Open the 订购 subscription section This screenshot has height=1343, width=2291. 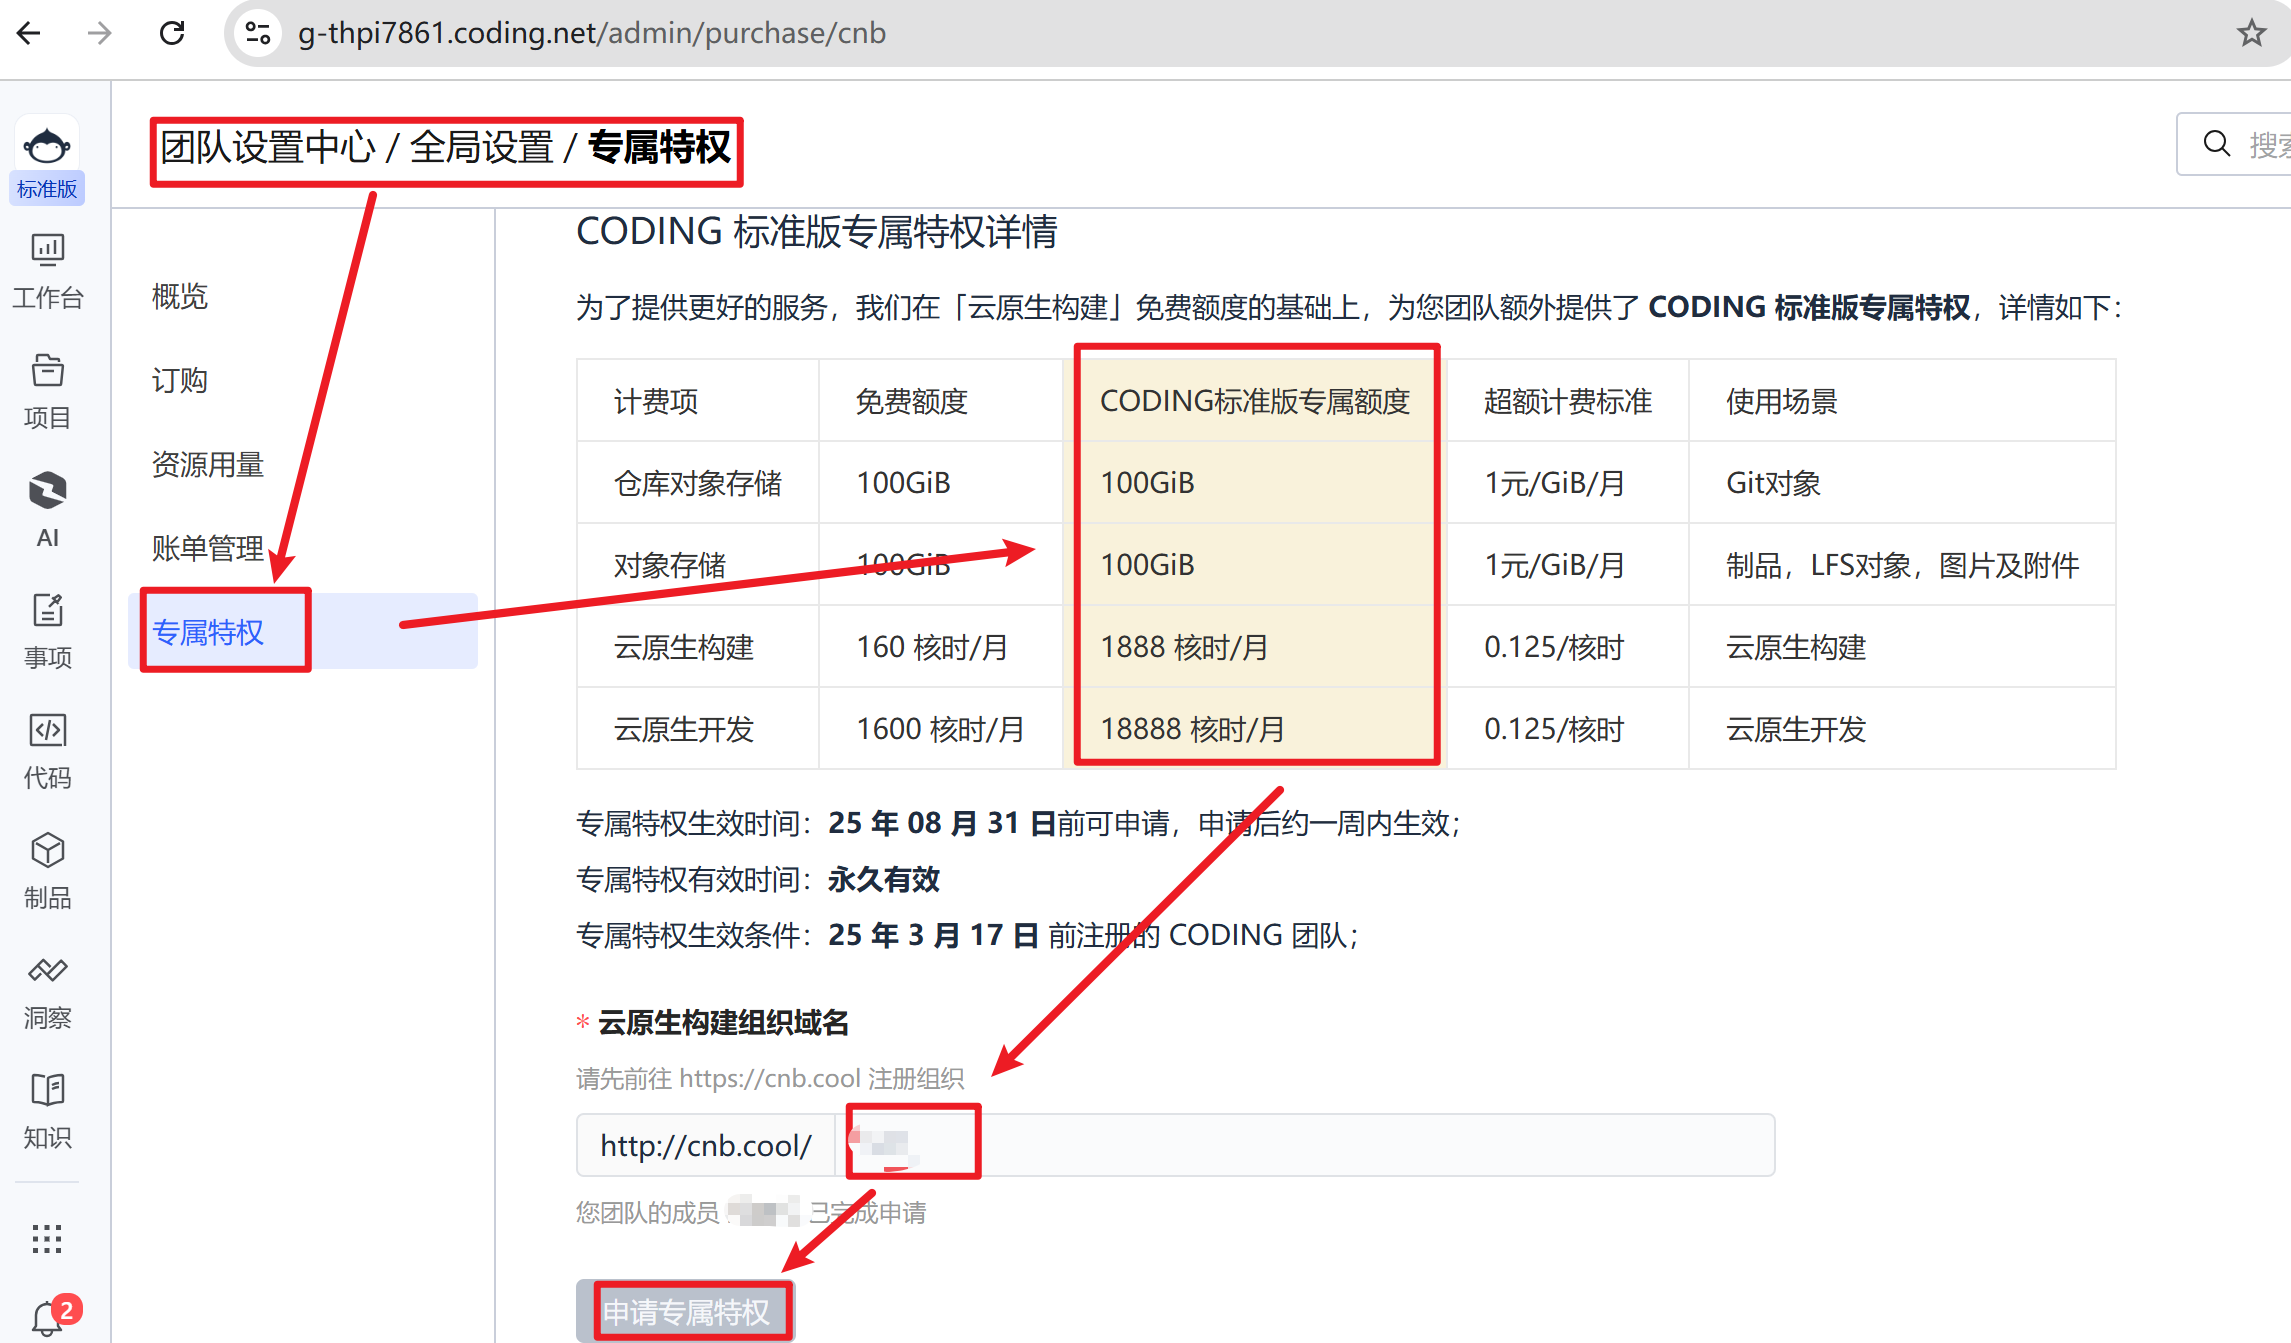[x=180, y=380]
